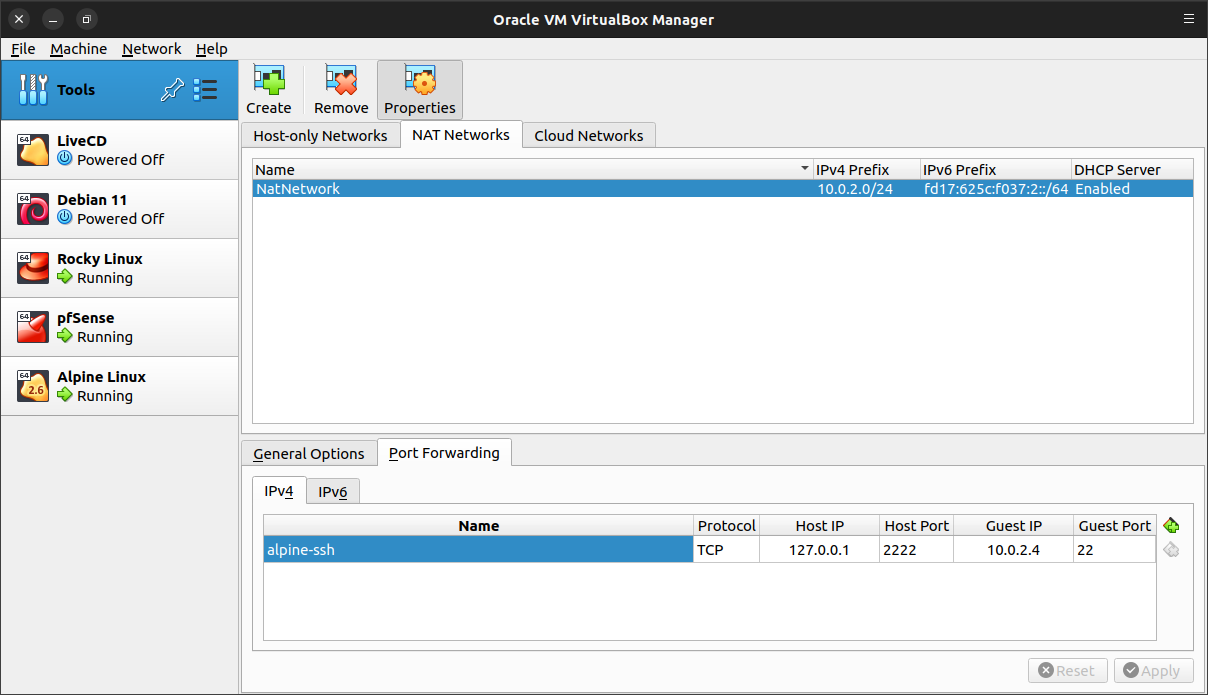Open the Help menu
The image size is (1208, 695).
click(211, 49)
